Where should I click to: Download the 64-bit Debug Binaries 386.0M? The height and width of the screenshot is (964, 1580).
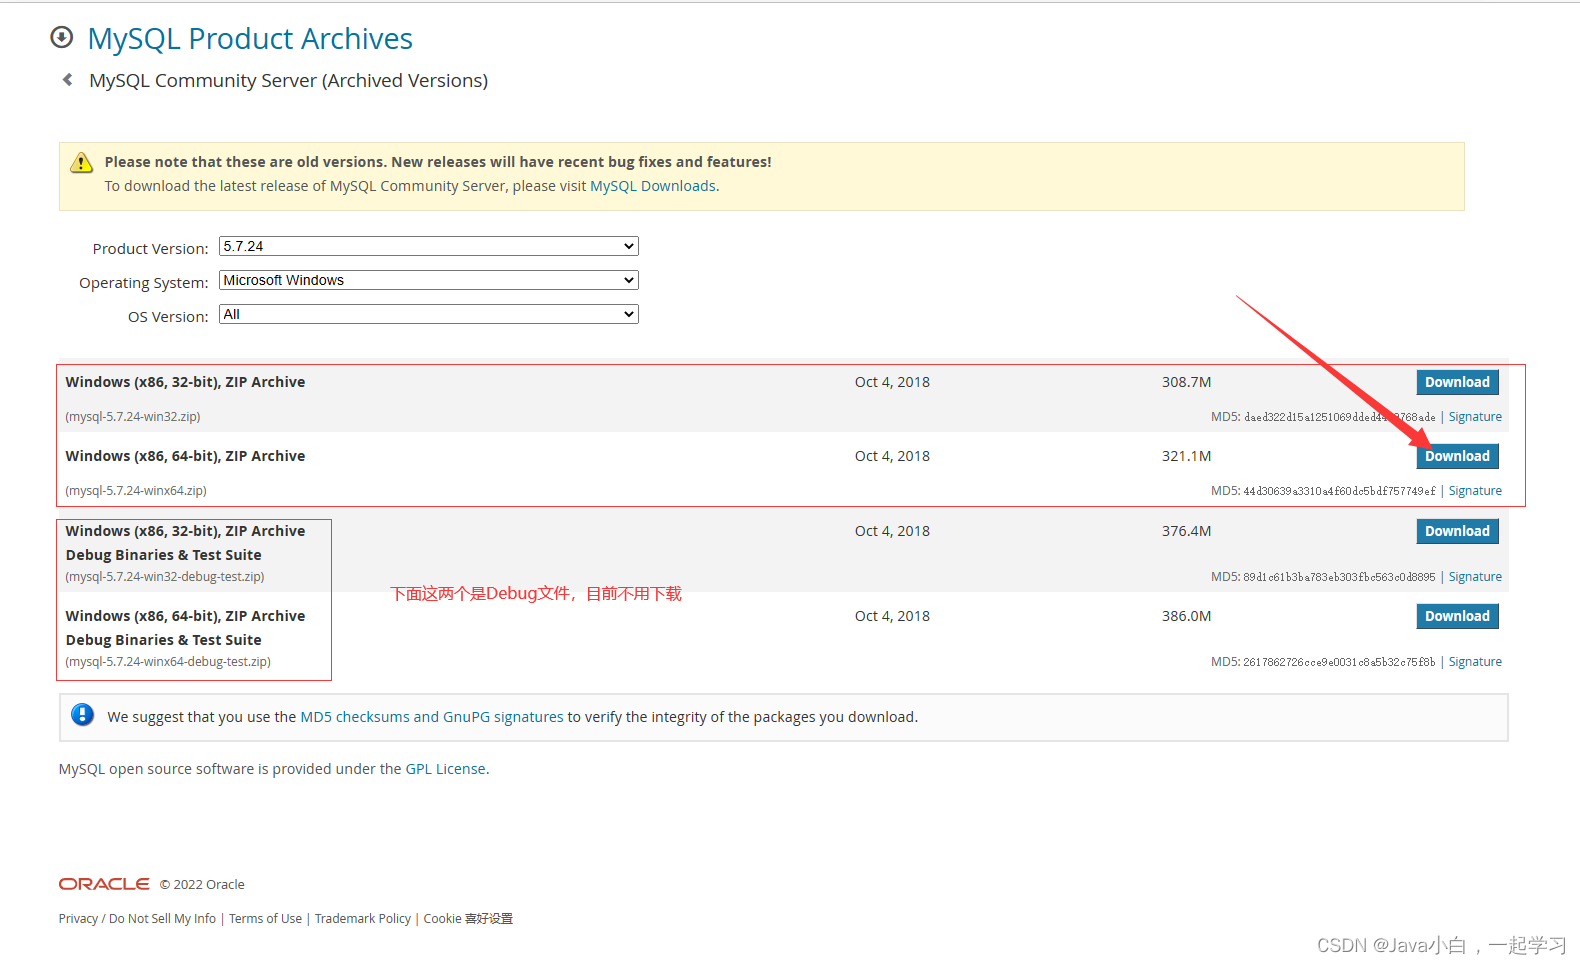coord(1457,616)
